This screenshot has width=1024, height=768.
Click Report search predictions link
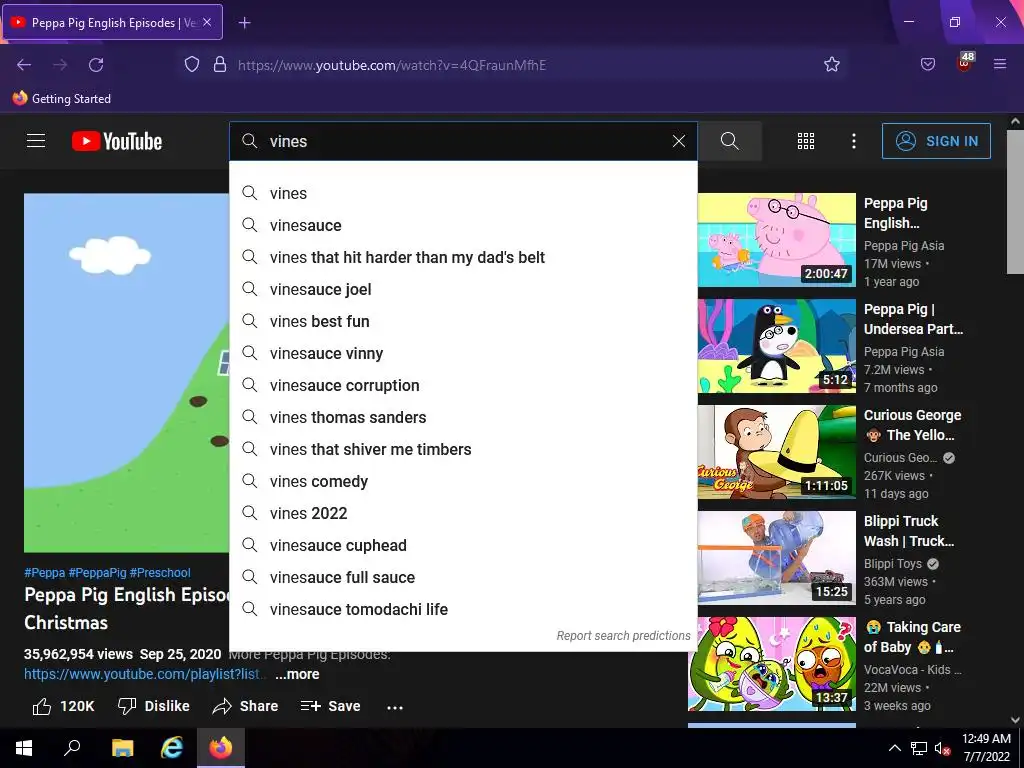tap(623, 635)
